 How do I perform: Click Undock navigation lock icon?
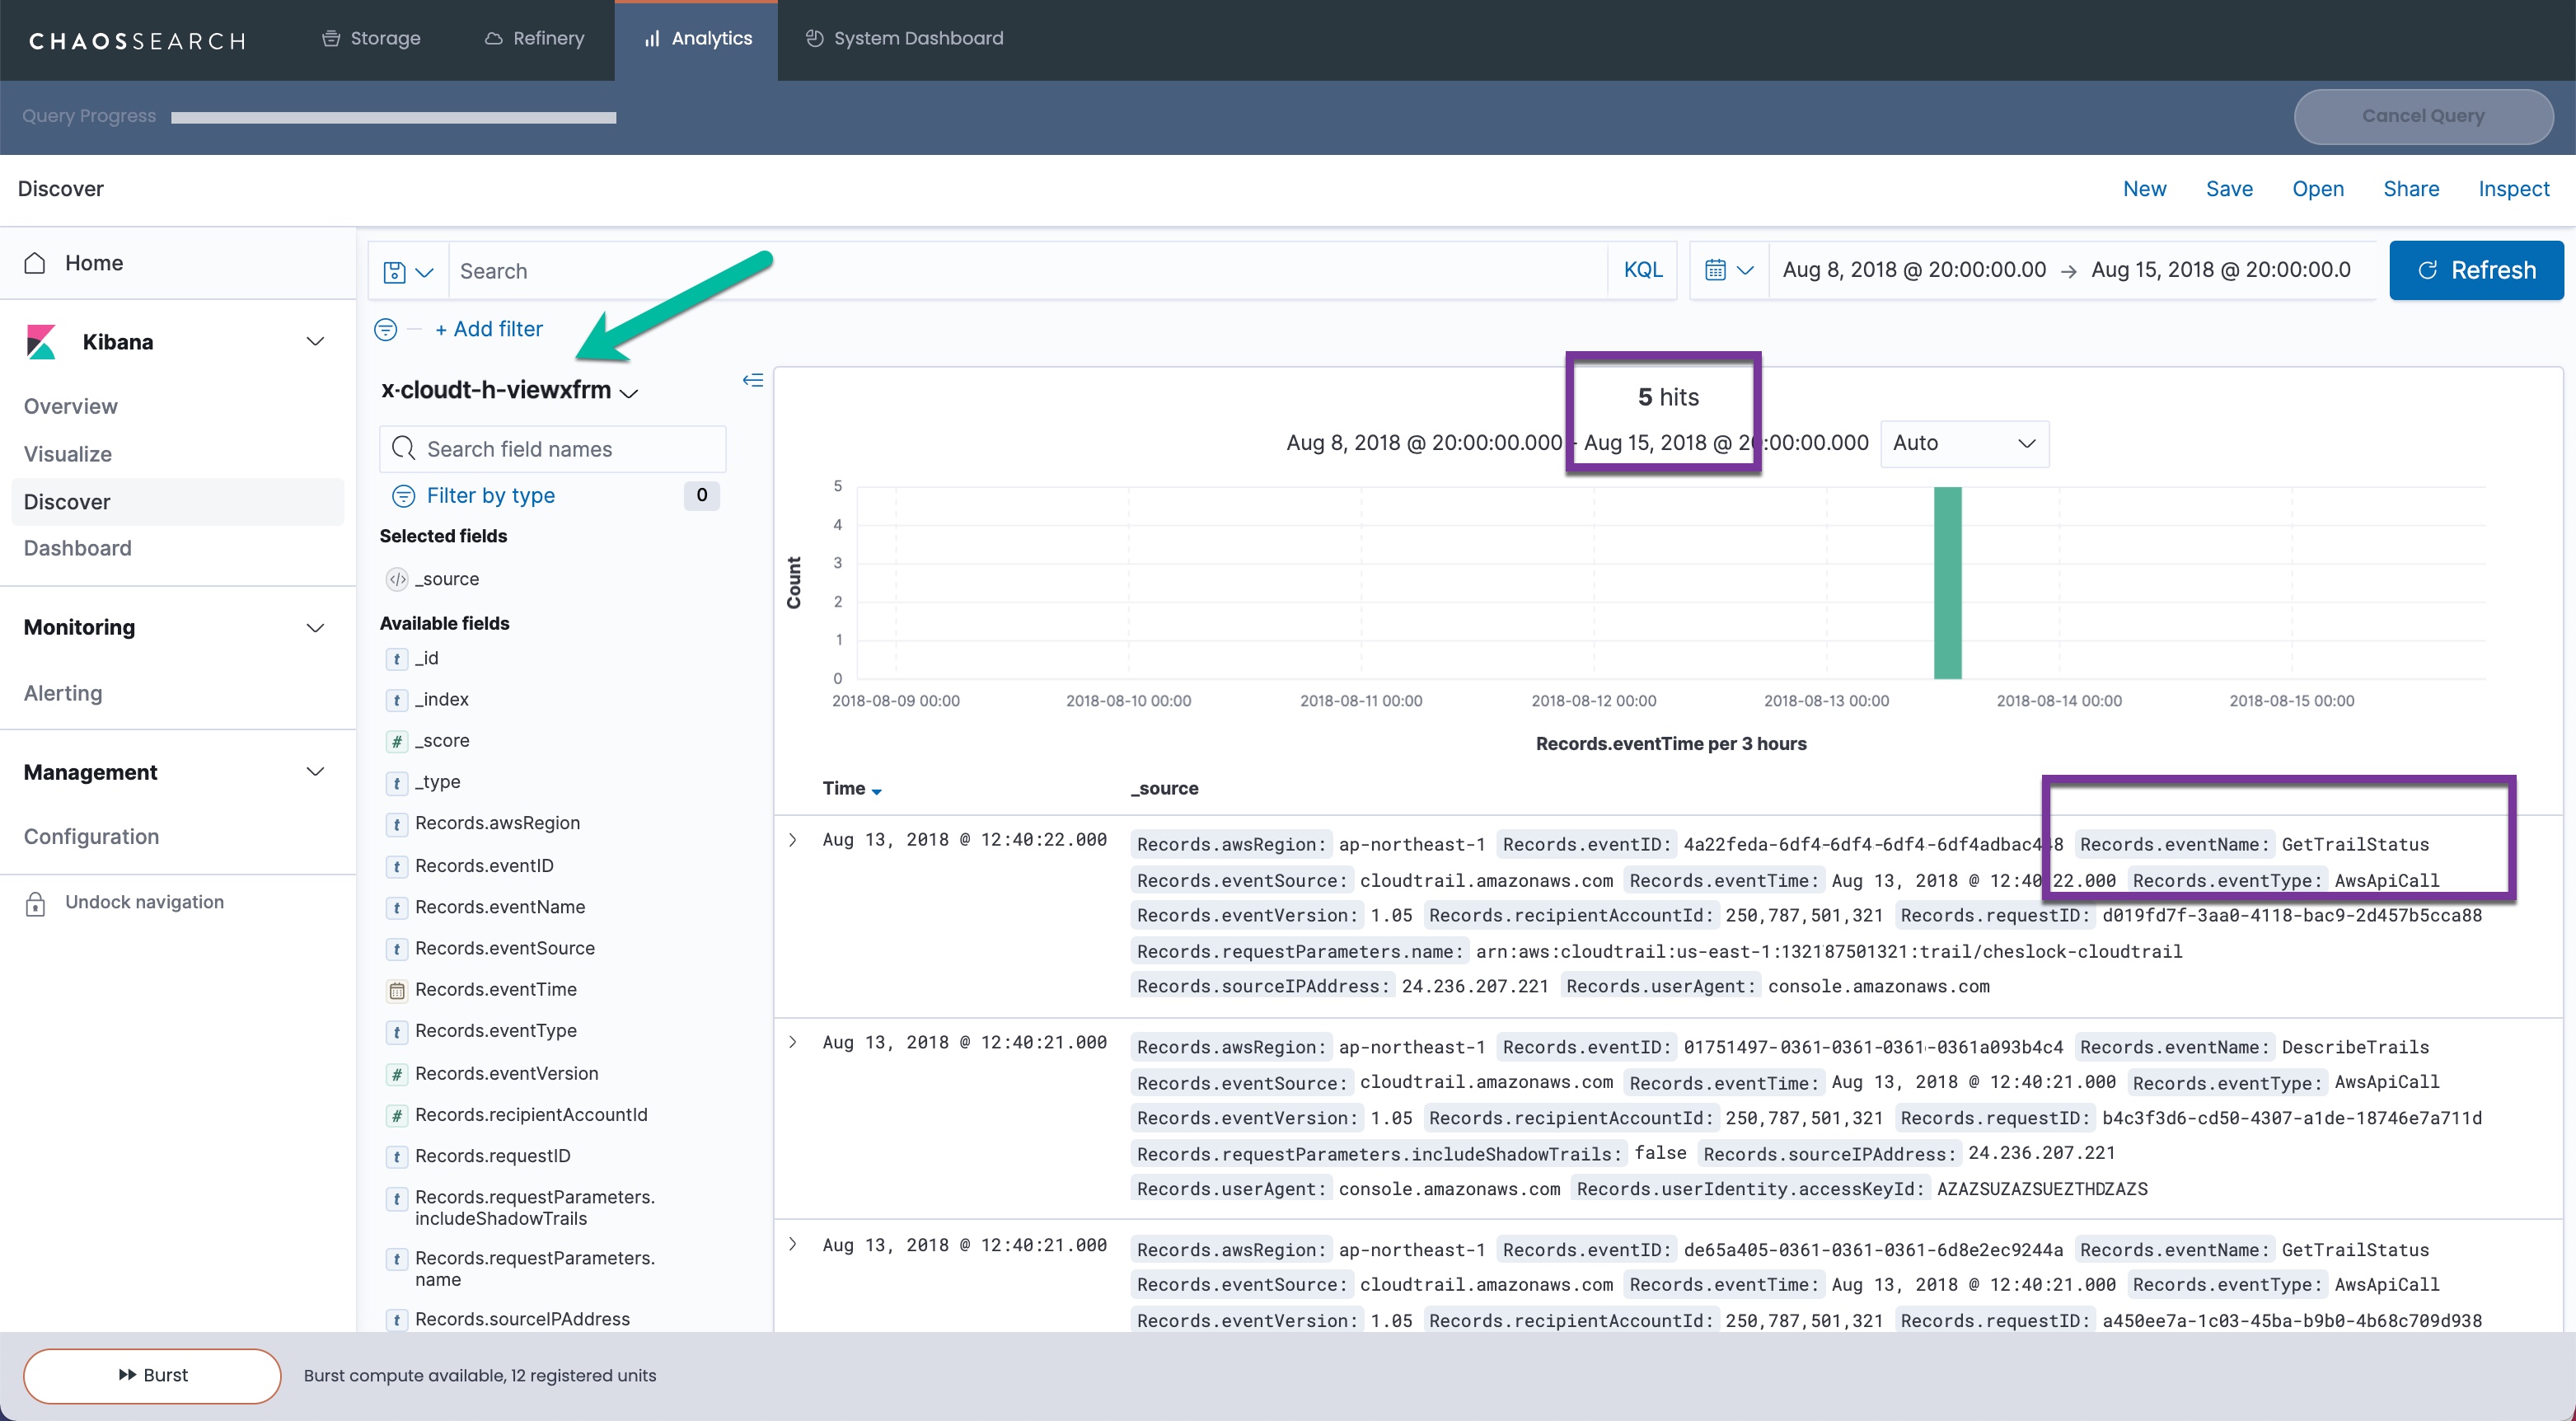[35, 903]
